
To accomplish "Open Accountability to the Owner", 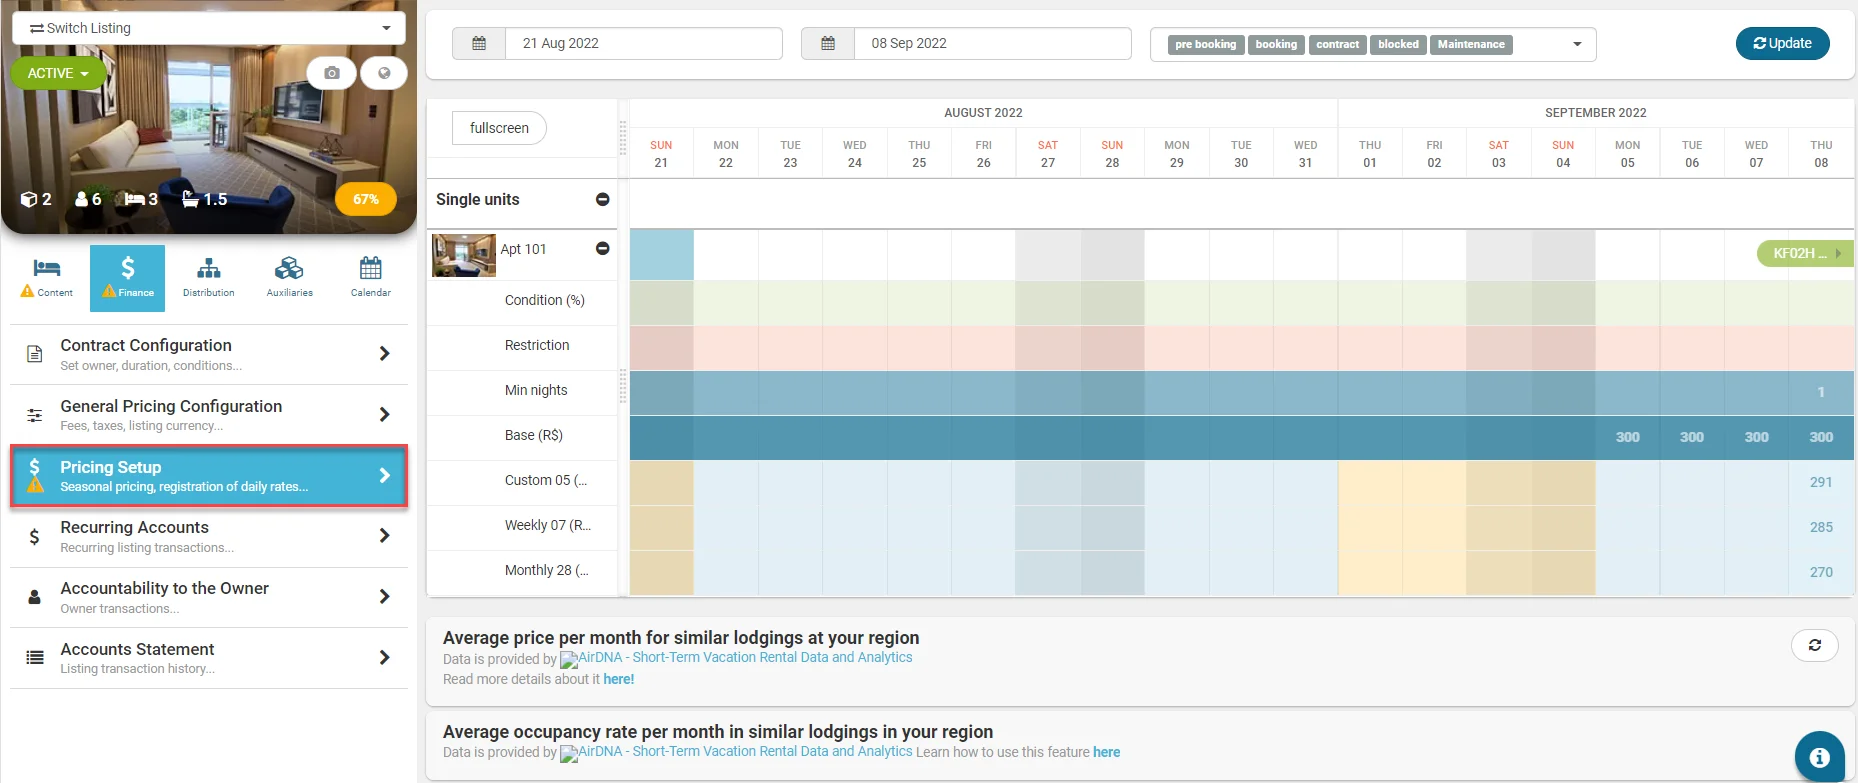I will pyautogui.click(x=209, y=597).
